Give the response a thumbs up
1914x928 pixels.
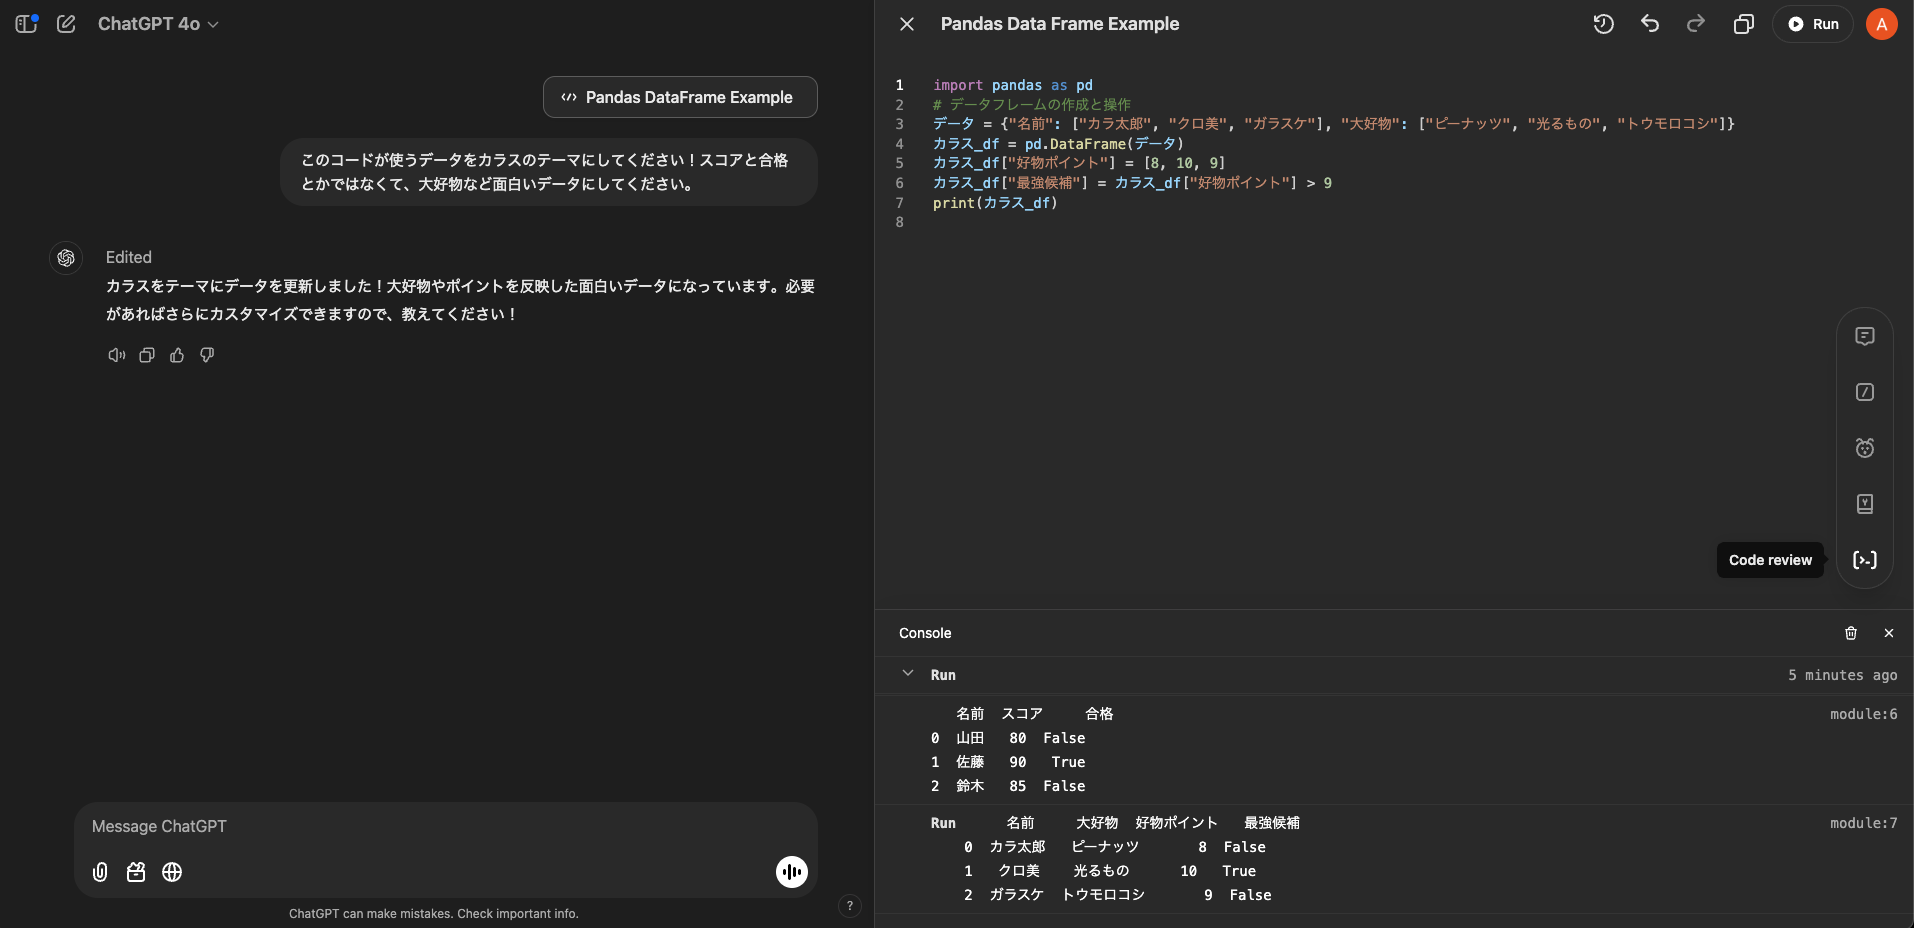coord(177,356)
